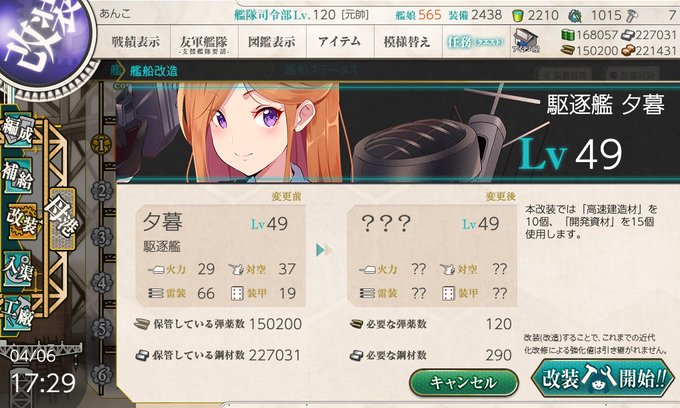Return to 母港 home port button
Image resolution: width=680 pixels, height=408 pixels.
[x=63, y=219]
